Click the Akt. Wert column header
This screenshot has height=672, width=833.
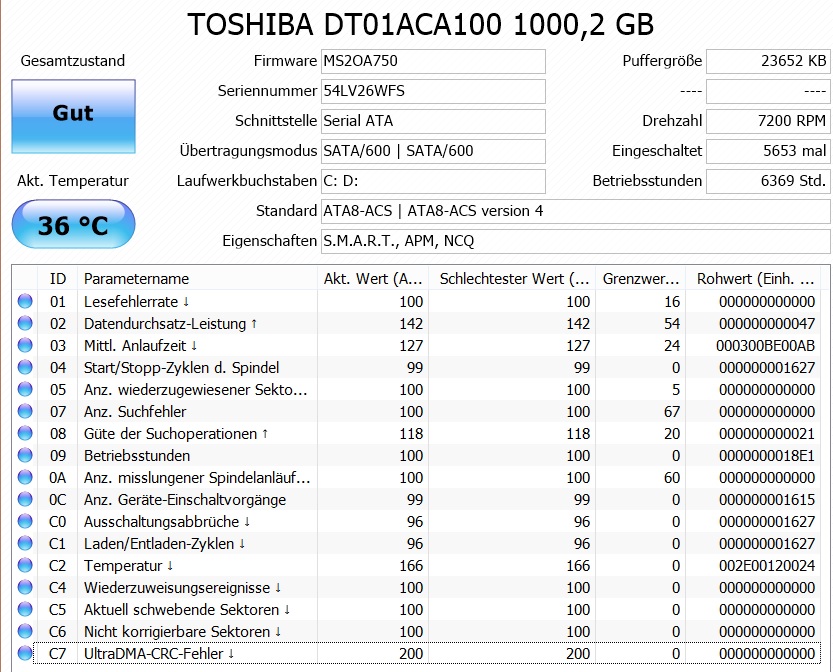[x=373, y=278]
